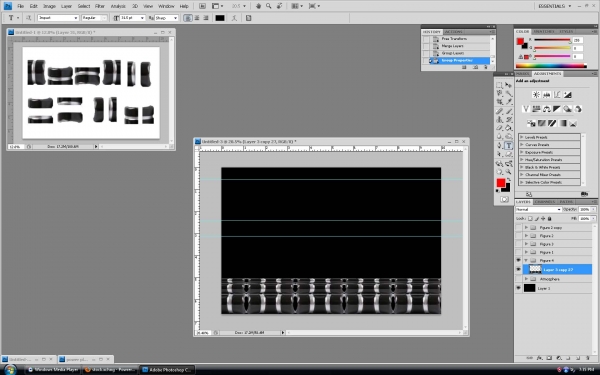Select the Eraser tool
This screenshot has width=600, height=375.
(499, 128)
